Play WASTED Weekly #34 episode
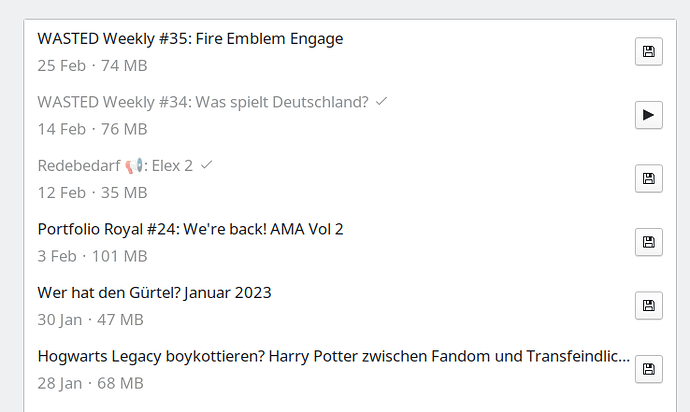Screen dimensions: 690x412 [x=649, y=115]
